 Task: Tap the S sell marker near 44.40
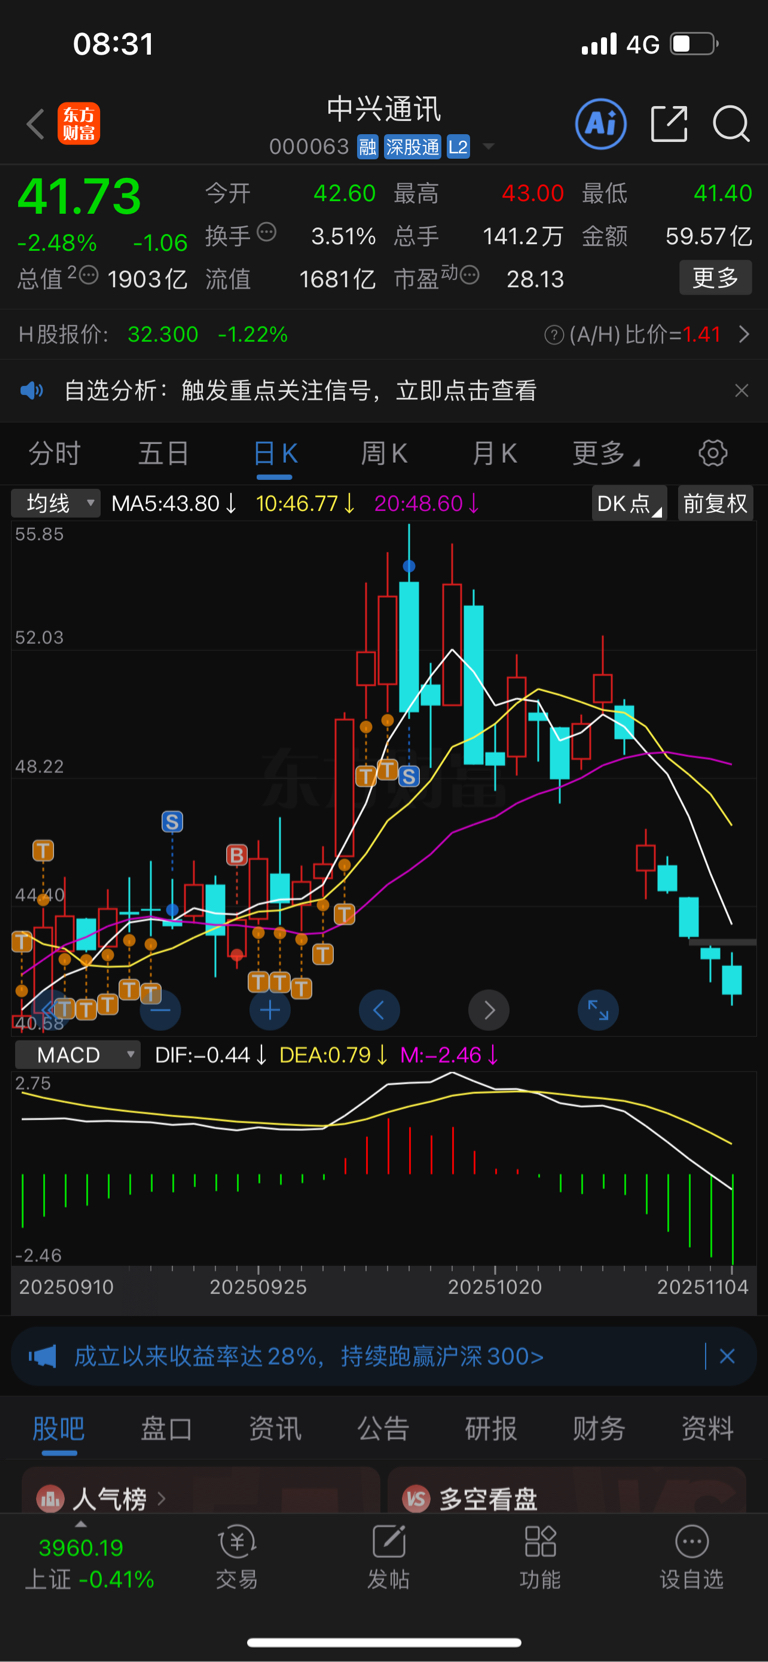click(x=172, y=822)
